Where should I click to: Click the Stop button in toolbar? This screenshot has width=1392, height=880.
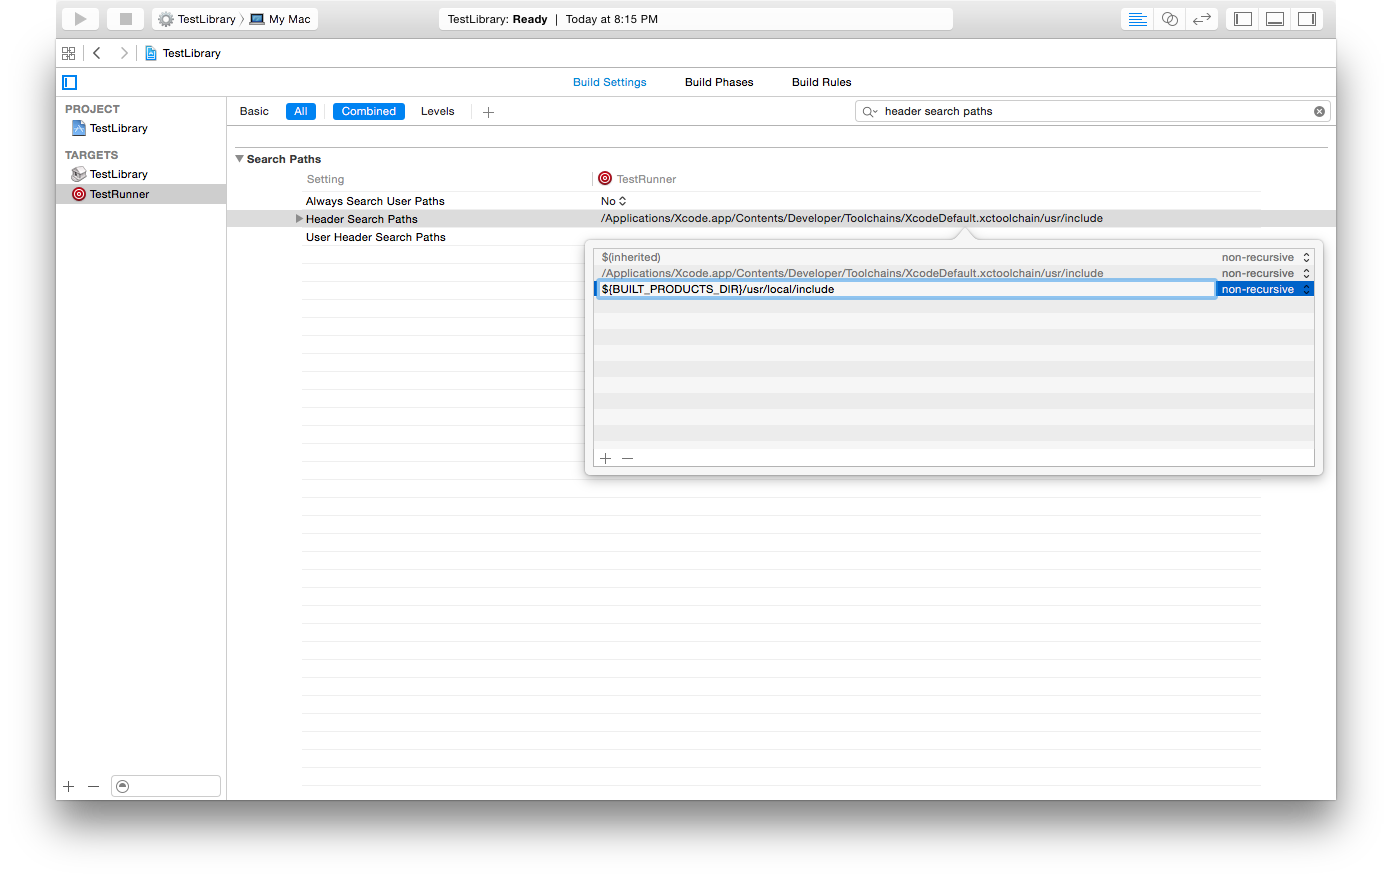[x=126, y=19]
